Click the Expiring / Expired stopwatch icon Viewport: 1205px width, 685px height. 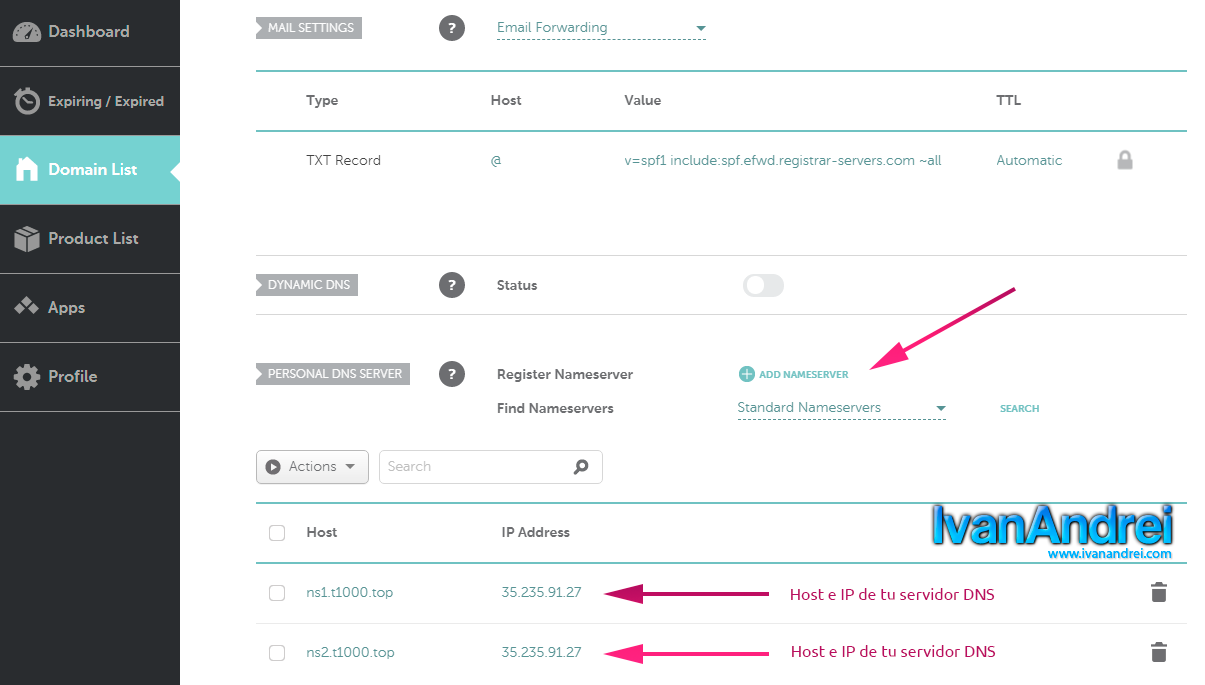[27, 101]
